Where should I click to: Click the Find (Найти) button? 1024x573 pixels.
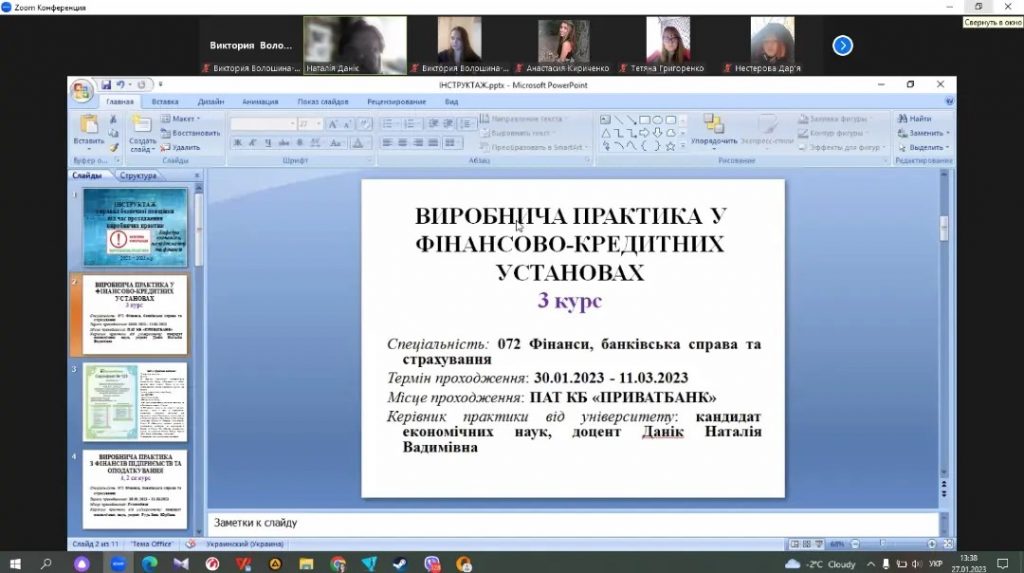click(914, 119)
